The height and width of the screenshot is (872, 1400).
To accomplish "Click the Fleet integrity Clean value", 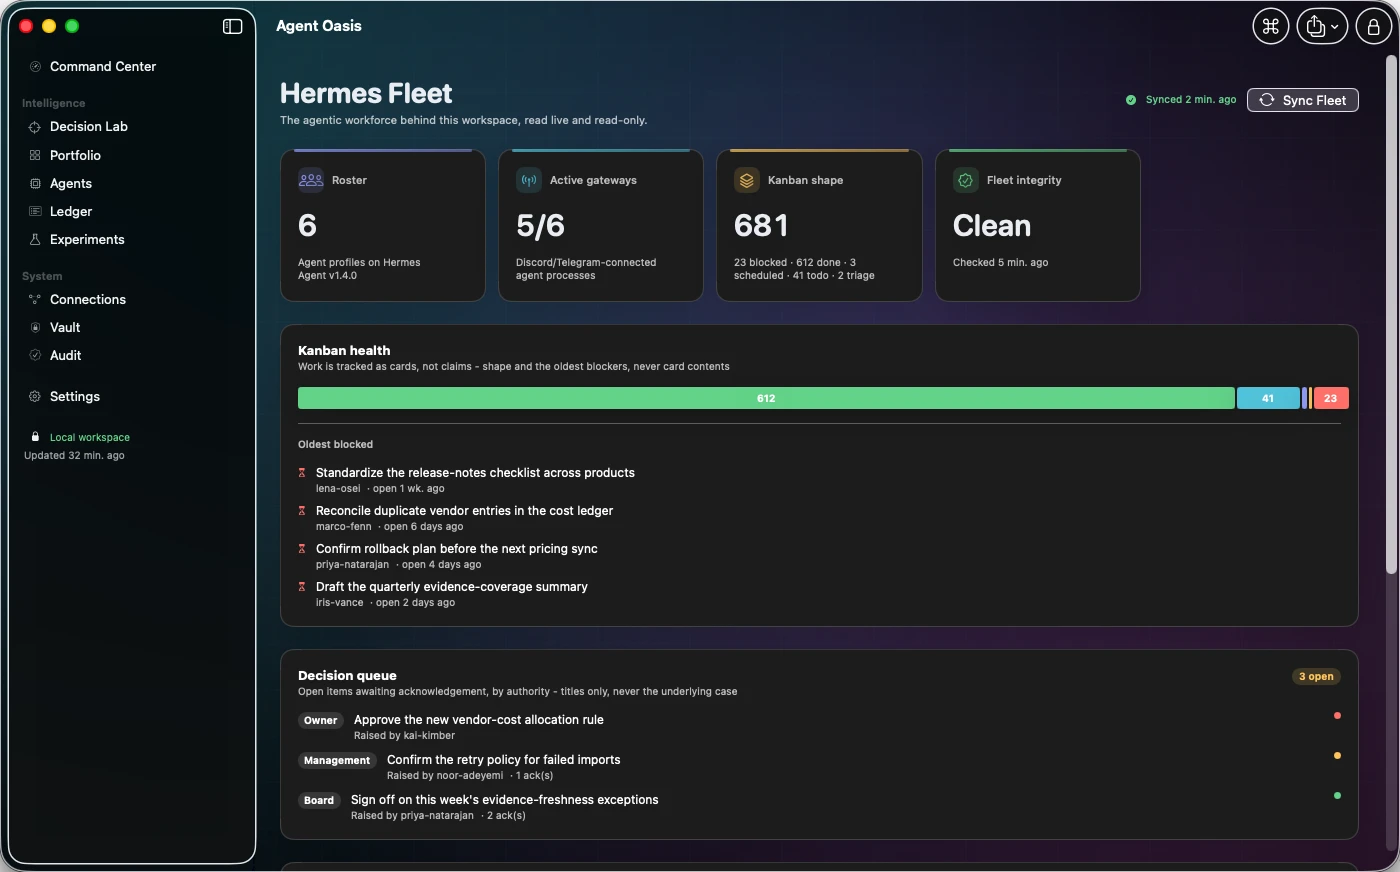I will click(x=992, y=226).
